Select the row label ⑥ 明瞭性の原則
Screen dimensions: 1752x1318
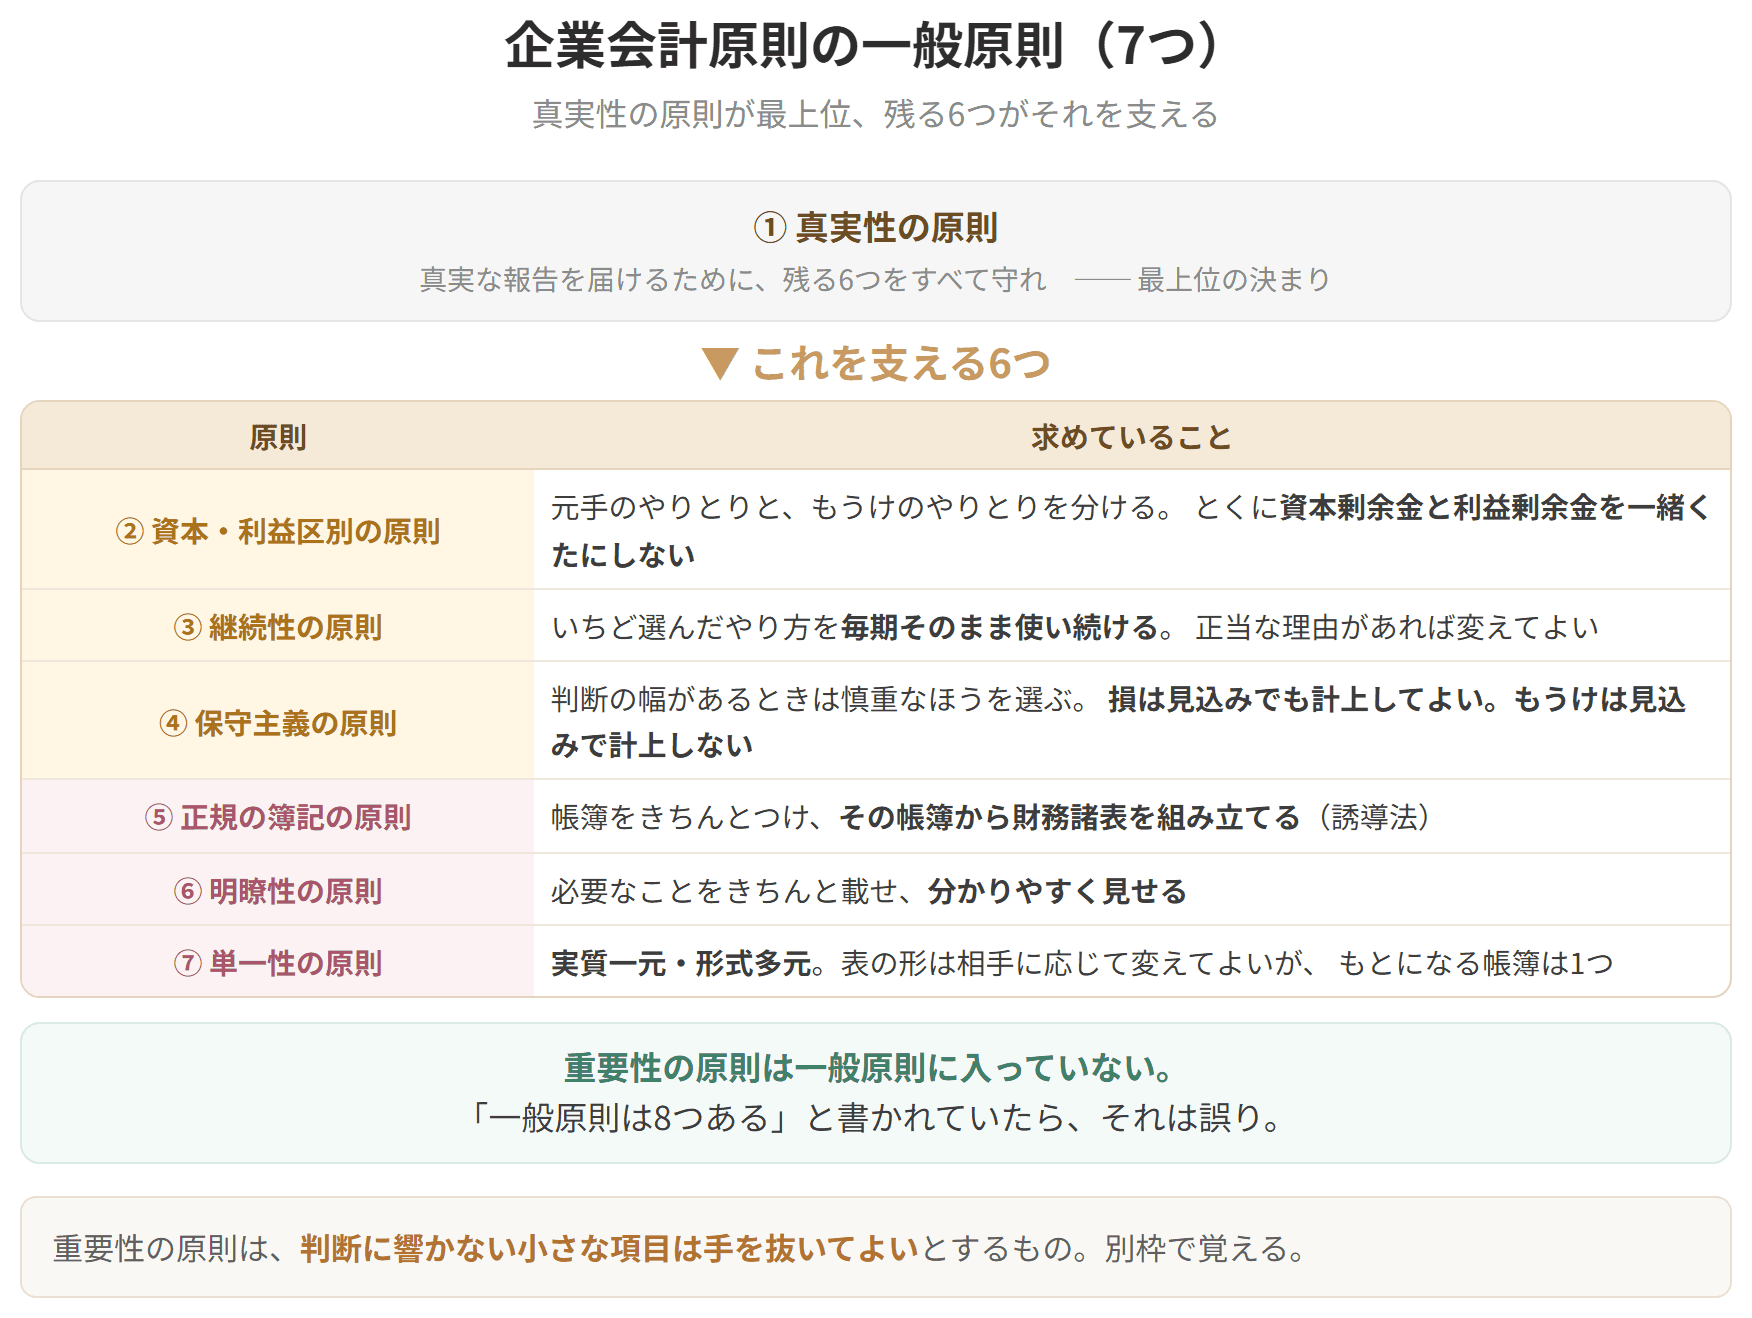click(x=278, y=891)
